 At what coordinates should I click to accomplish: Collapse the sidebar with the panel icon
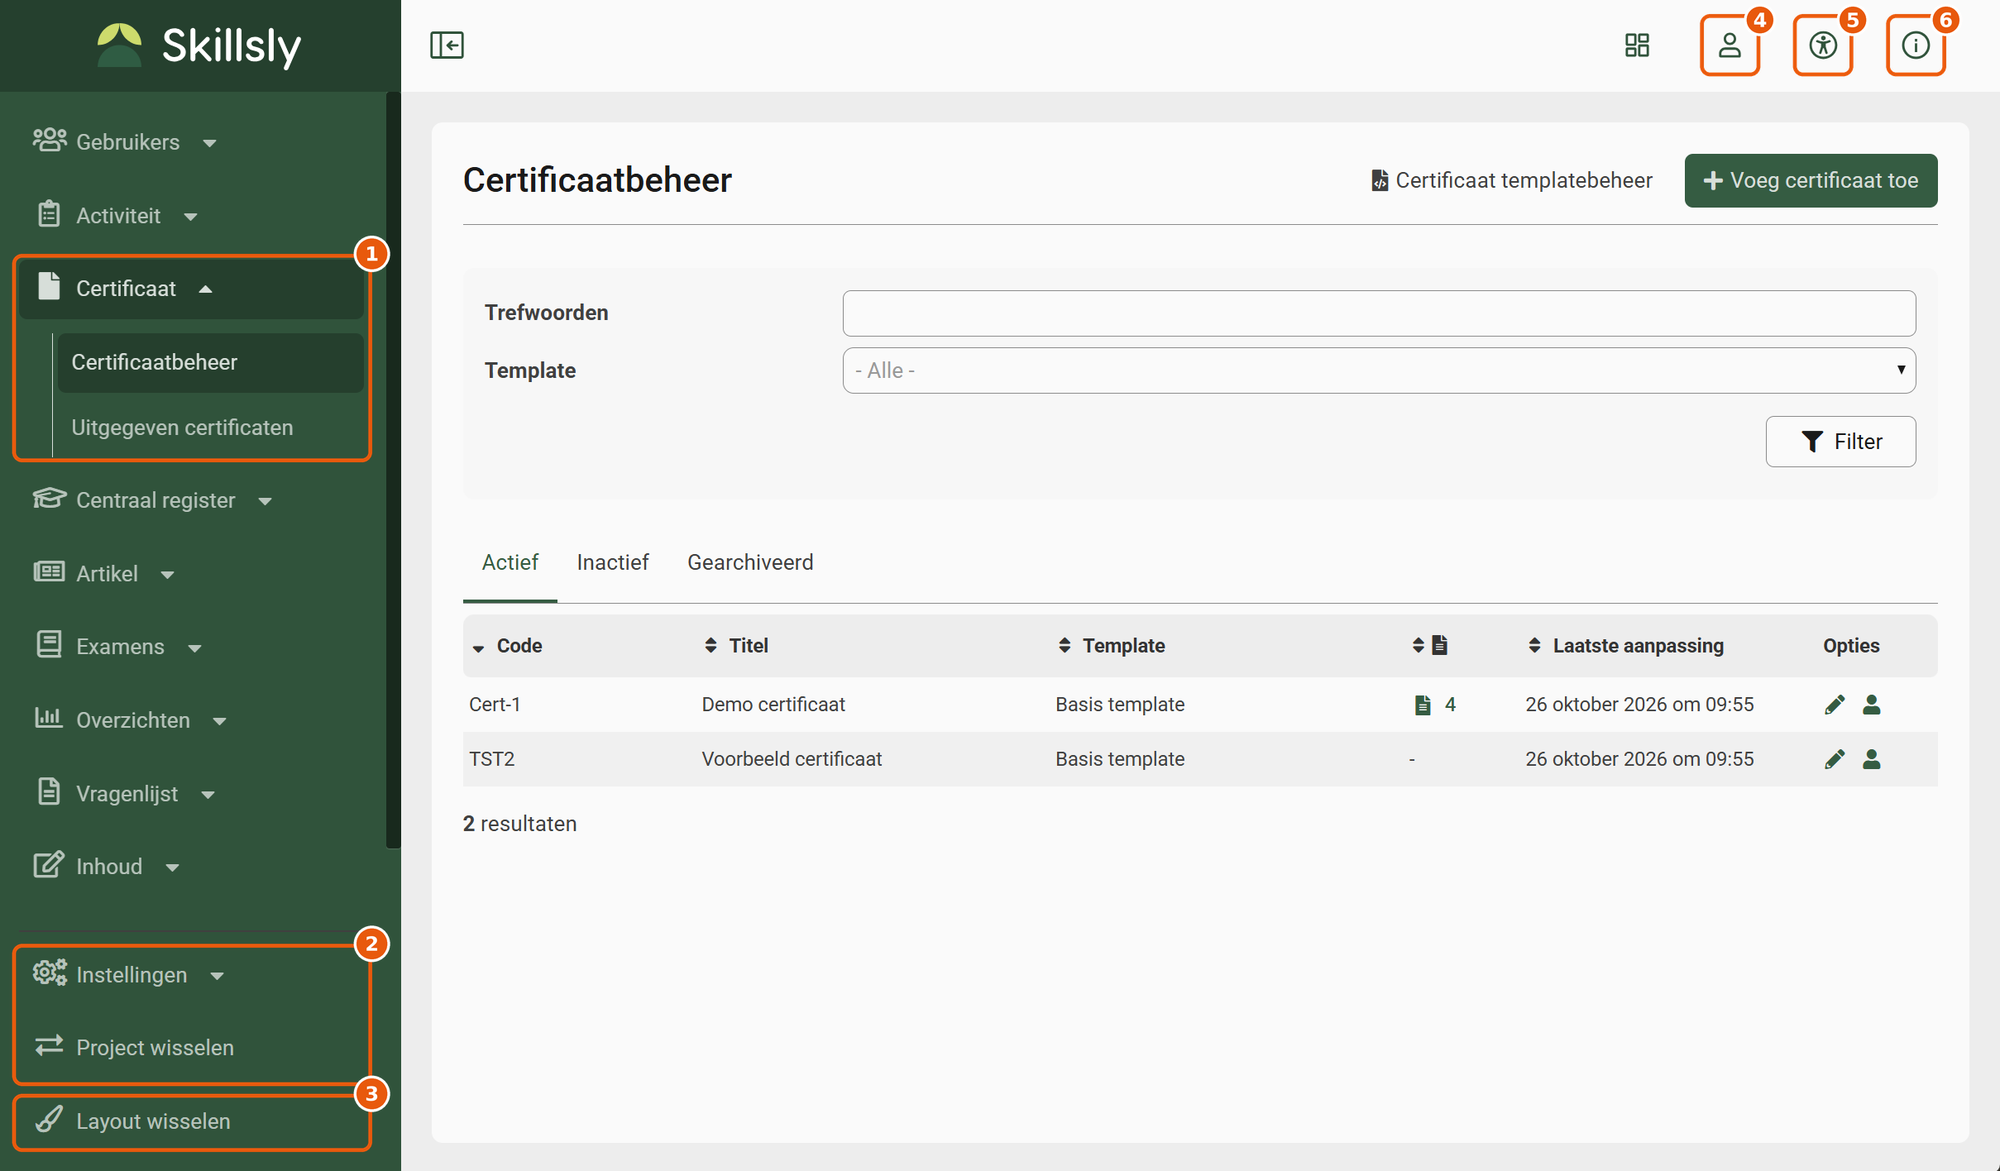pyautogui.click(x=447, y=45)
